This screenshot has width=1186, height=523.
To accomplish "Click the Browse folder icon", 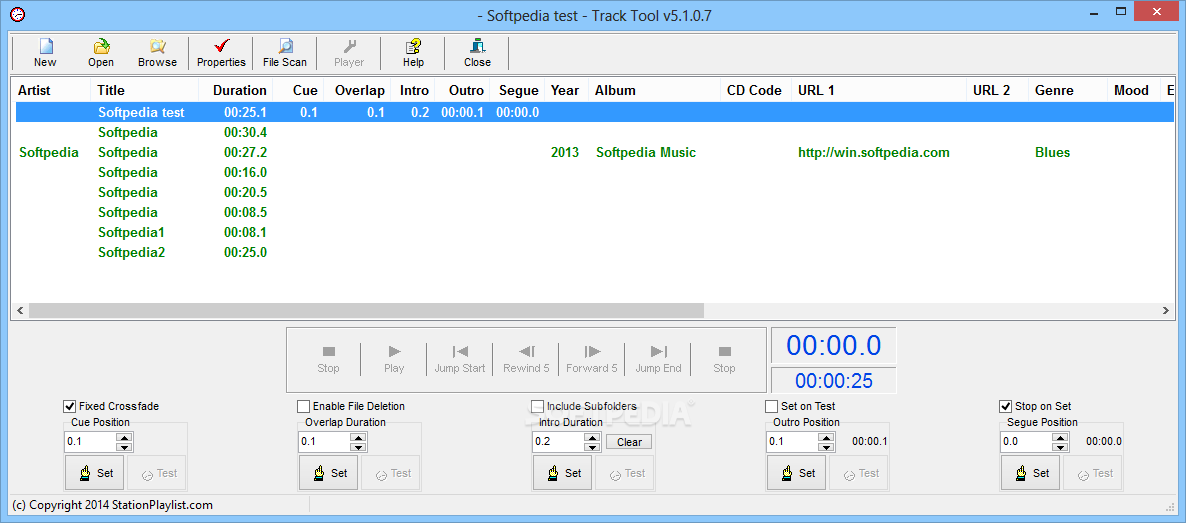I will (157, 53).
